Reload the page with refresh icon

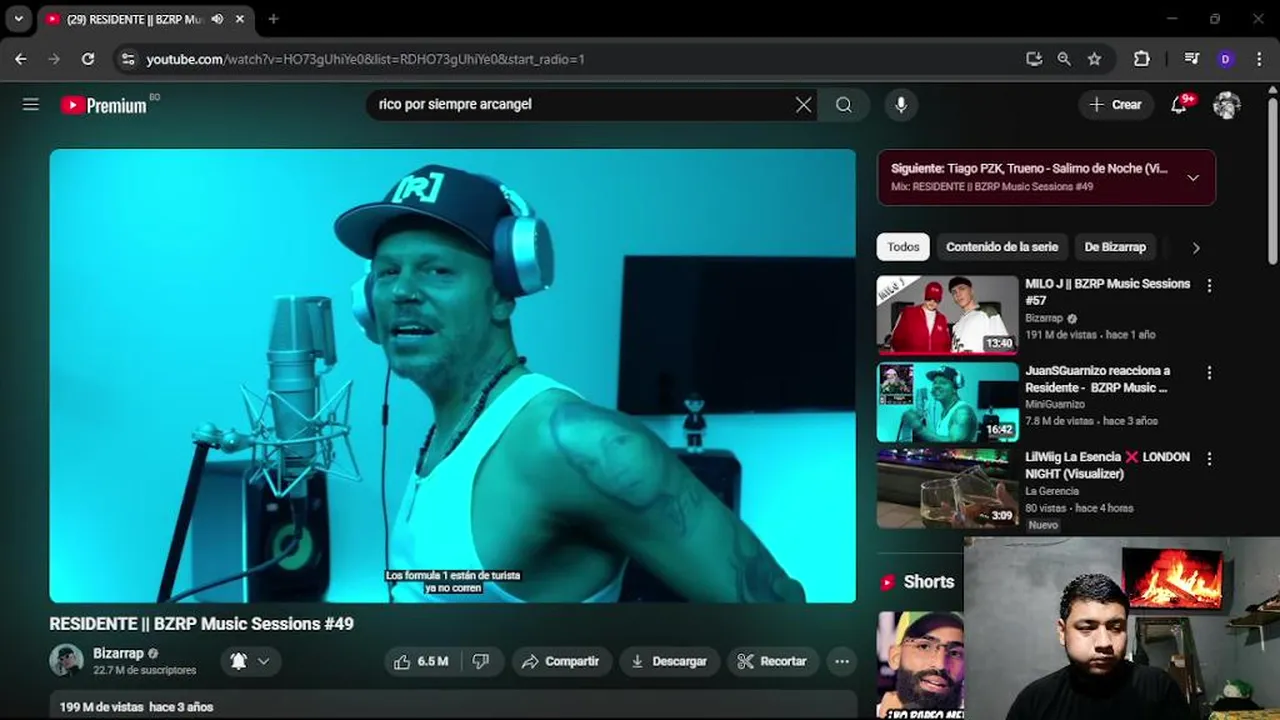pyautogui.click(x=88, y=59)
